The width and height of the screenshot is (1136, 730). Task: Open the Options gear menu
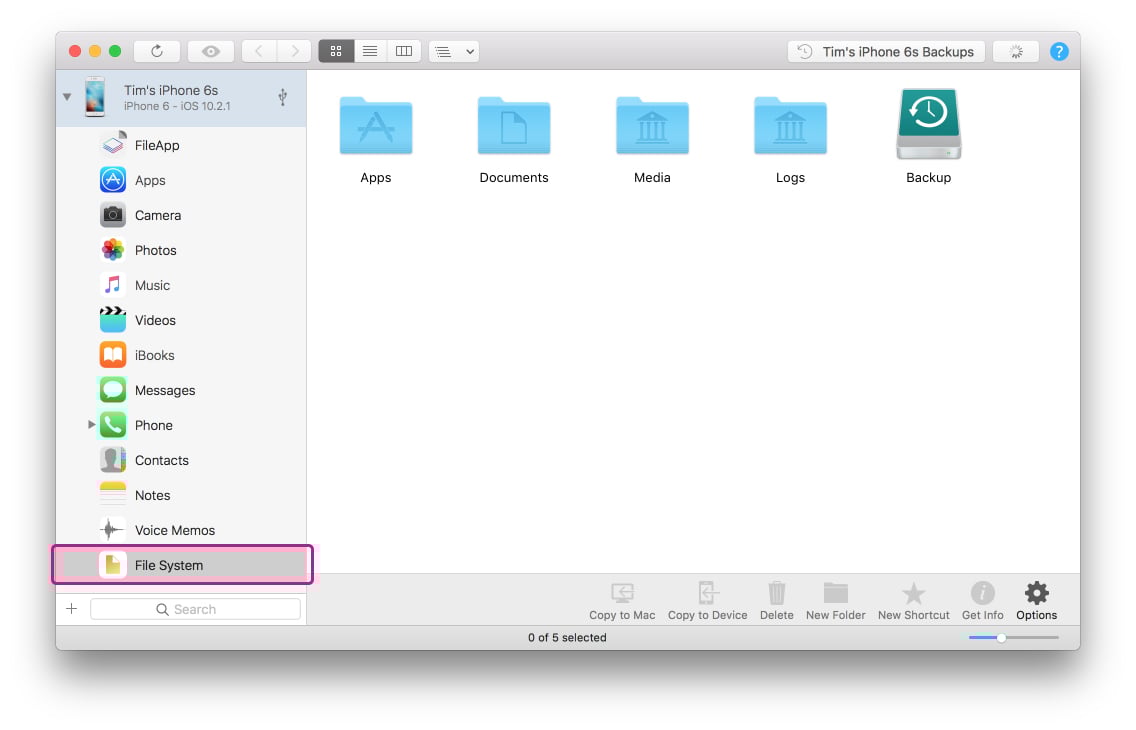1037,602
